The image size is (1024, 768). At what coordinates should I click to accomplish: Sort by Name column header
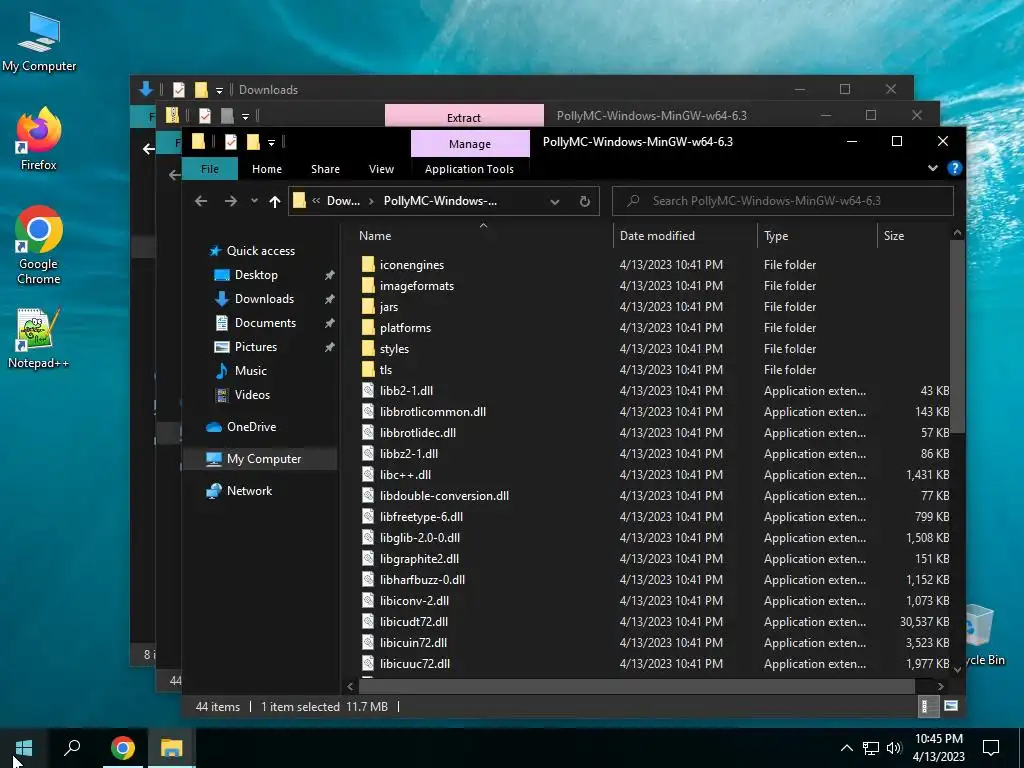(375, 236)
